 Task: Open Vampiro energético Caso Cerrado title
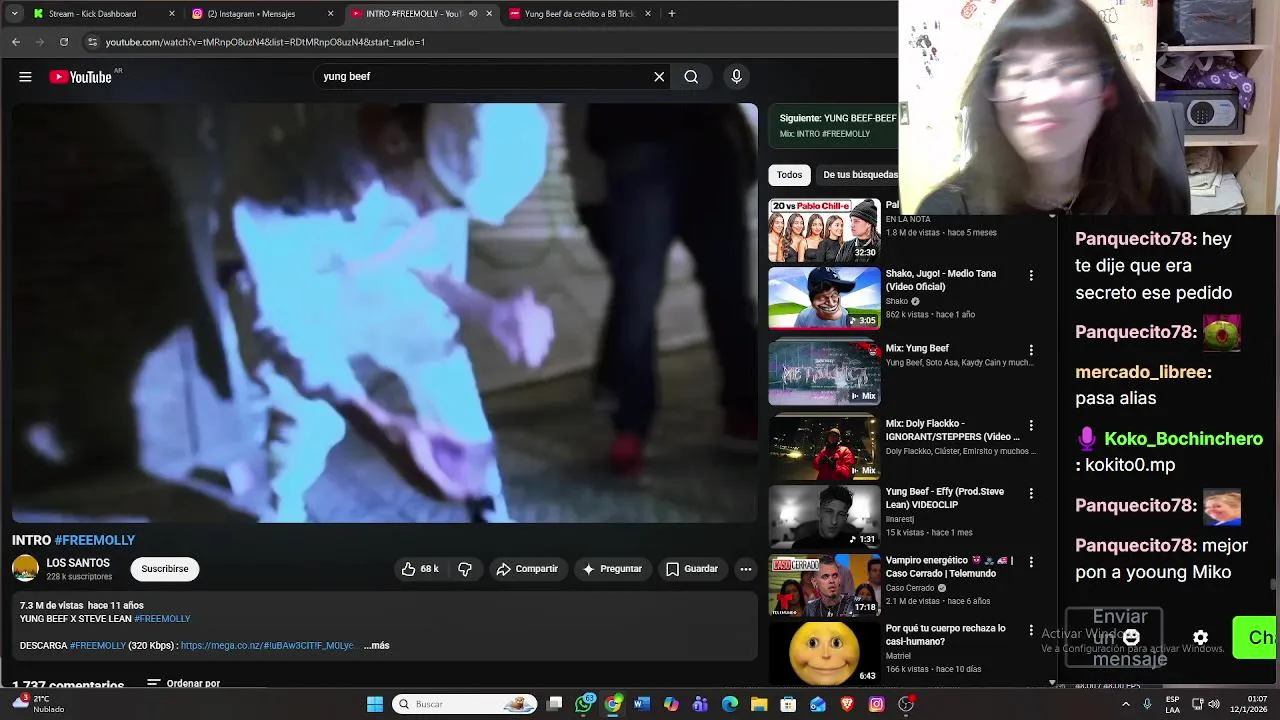949,567
